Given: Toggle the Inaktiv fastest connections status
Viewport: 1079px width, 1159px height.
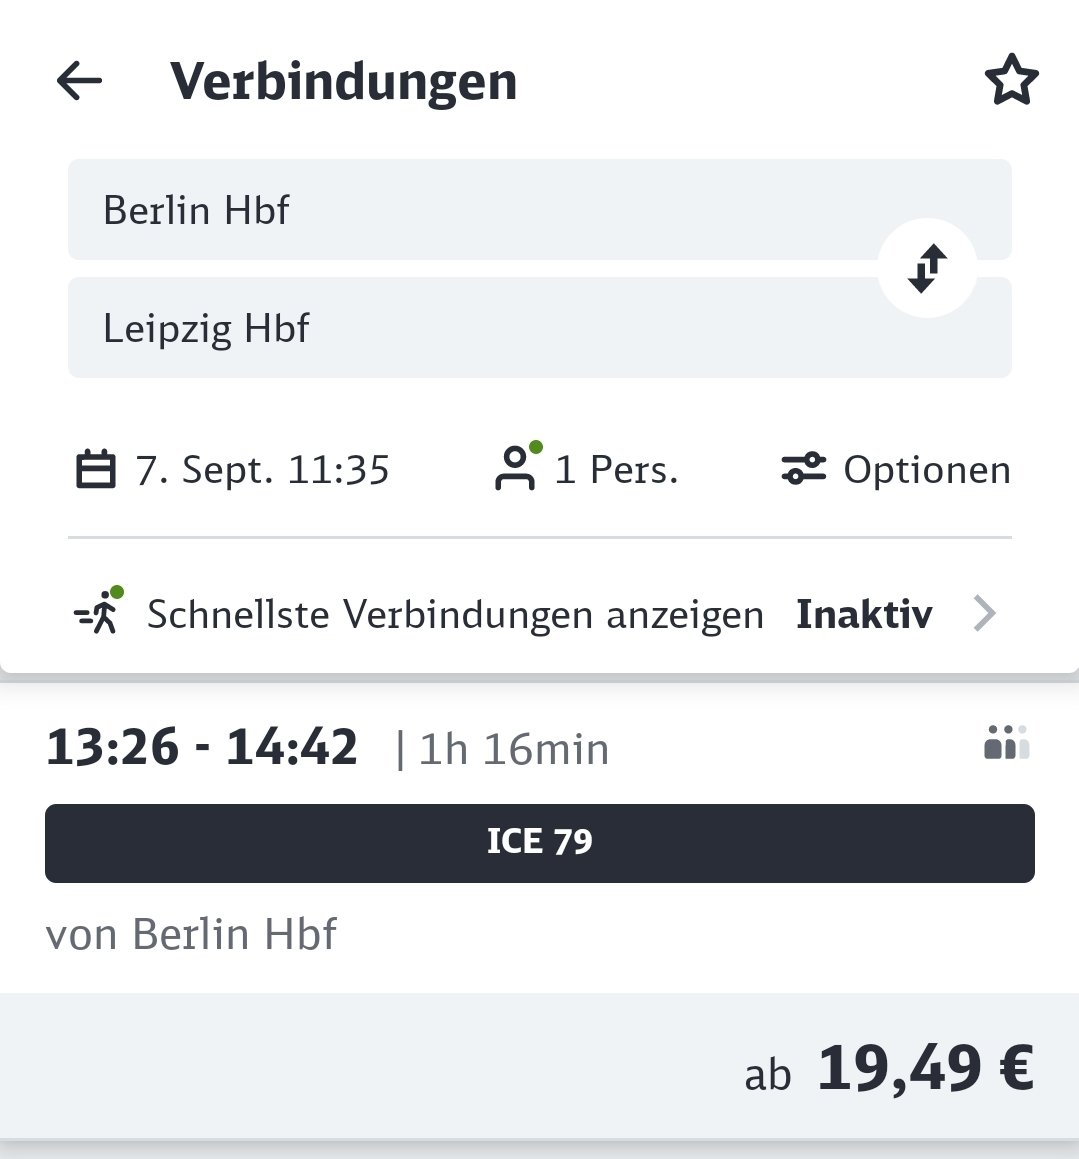Looking at the screenshot, I should tap(864, 614).
